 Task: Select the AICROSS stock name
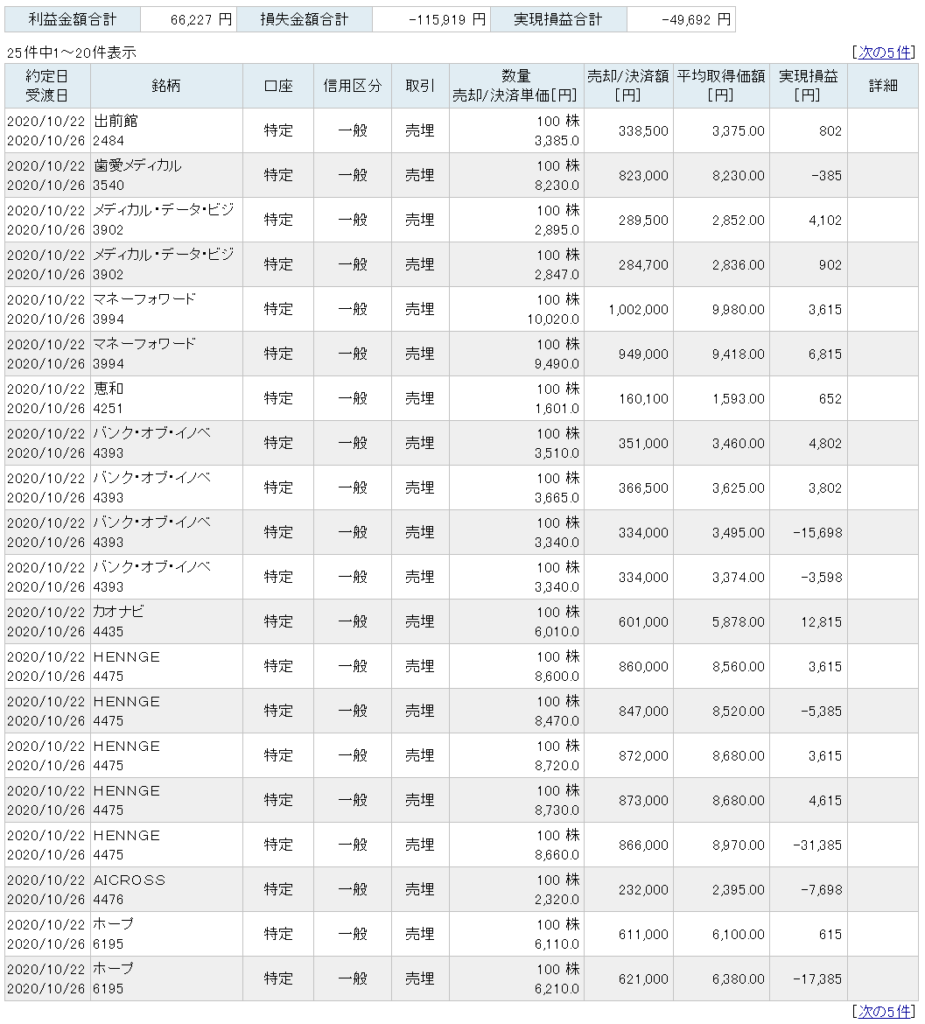(x=129, y=880)
